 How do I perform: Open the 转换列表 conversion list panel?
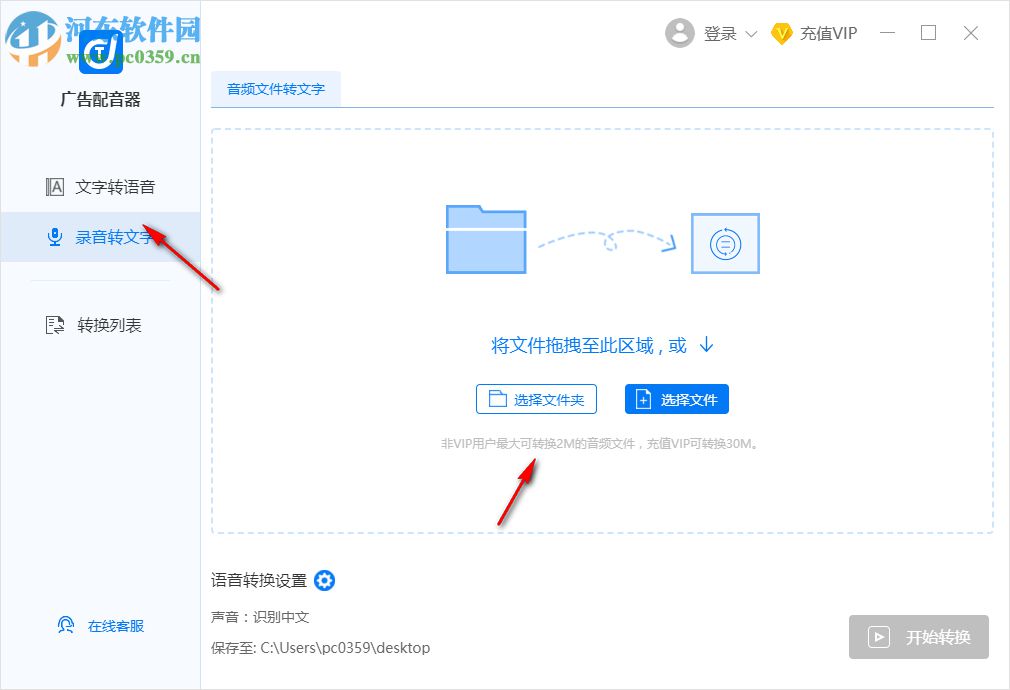point(102,324)
